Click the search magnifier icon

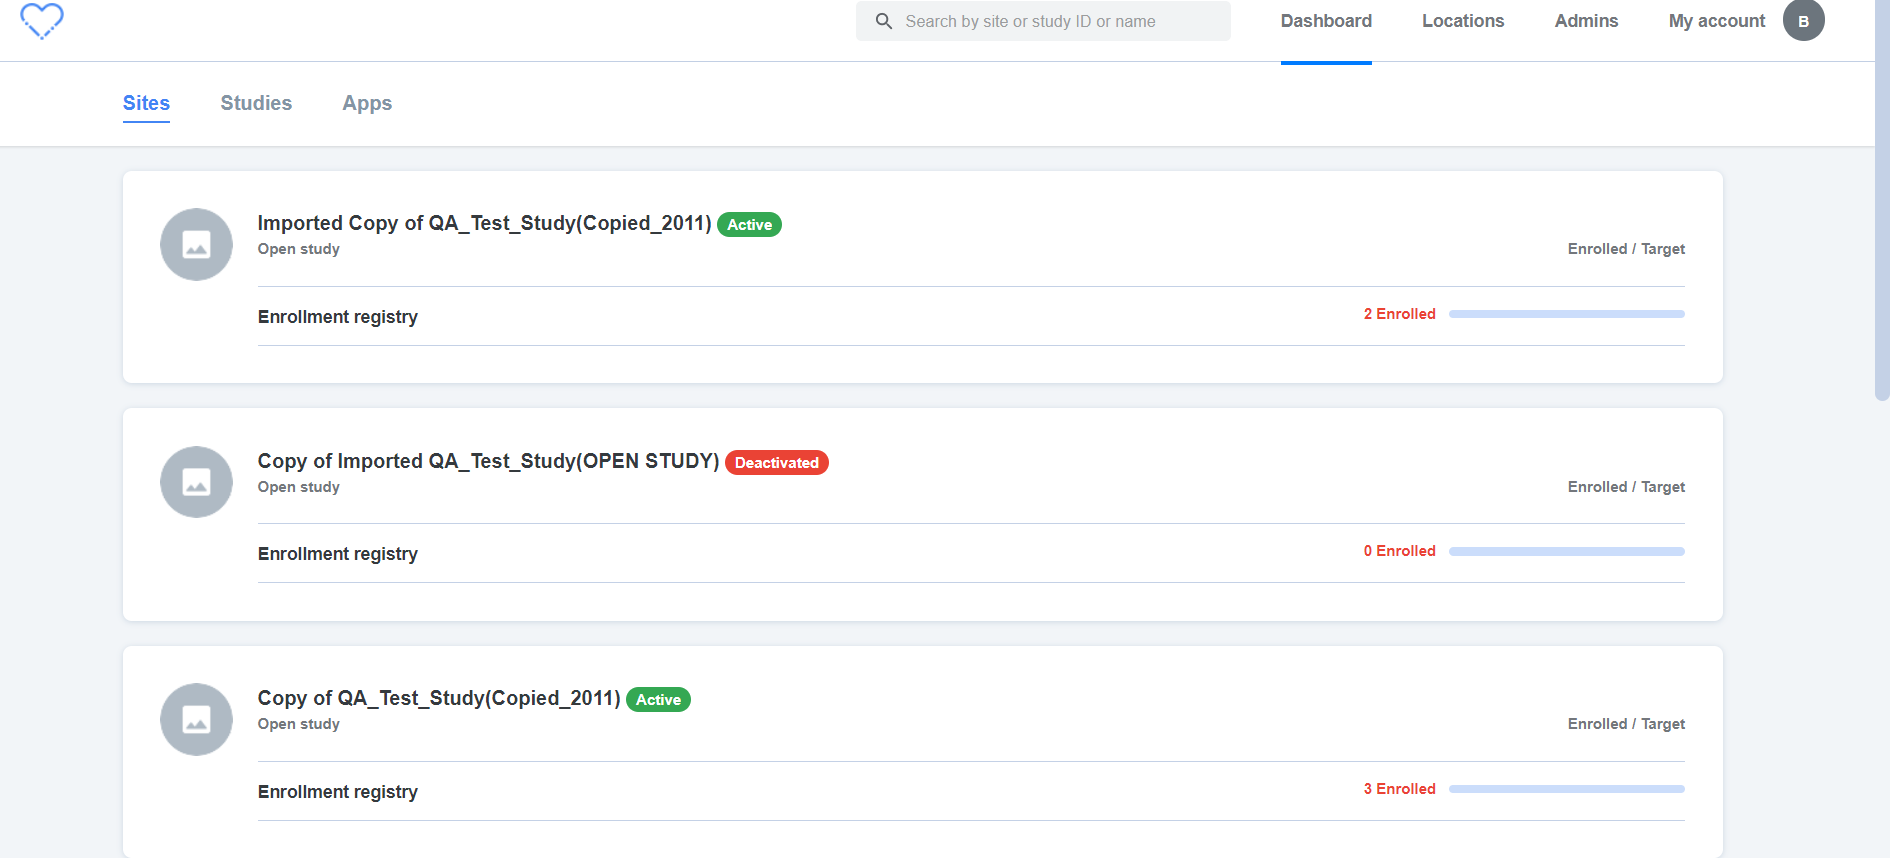pos(884,21)
